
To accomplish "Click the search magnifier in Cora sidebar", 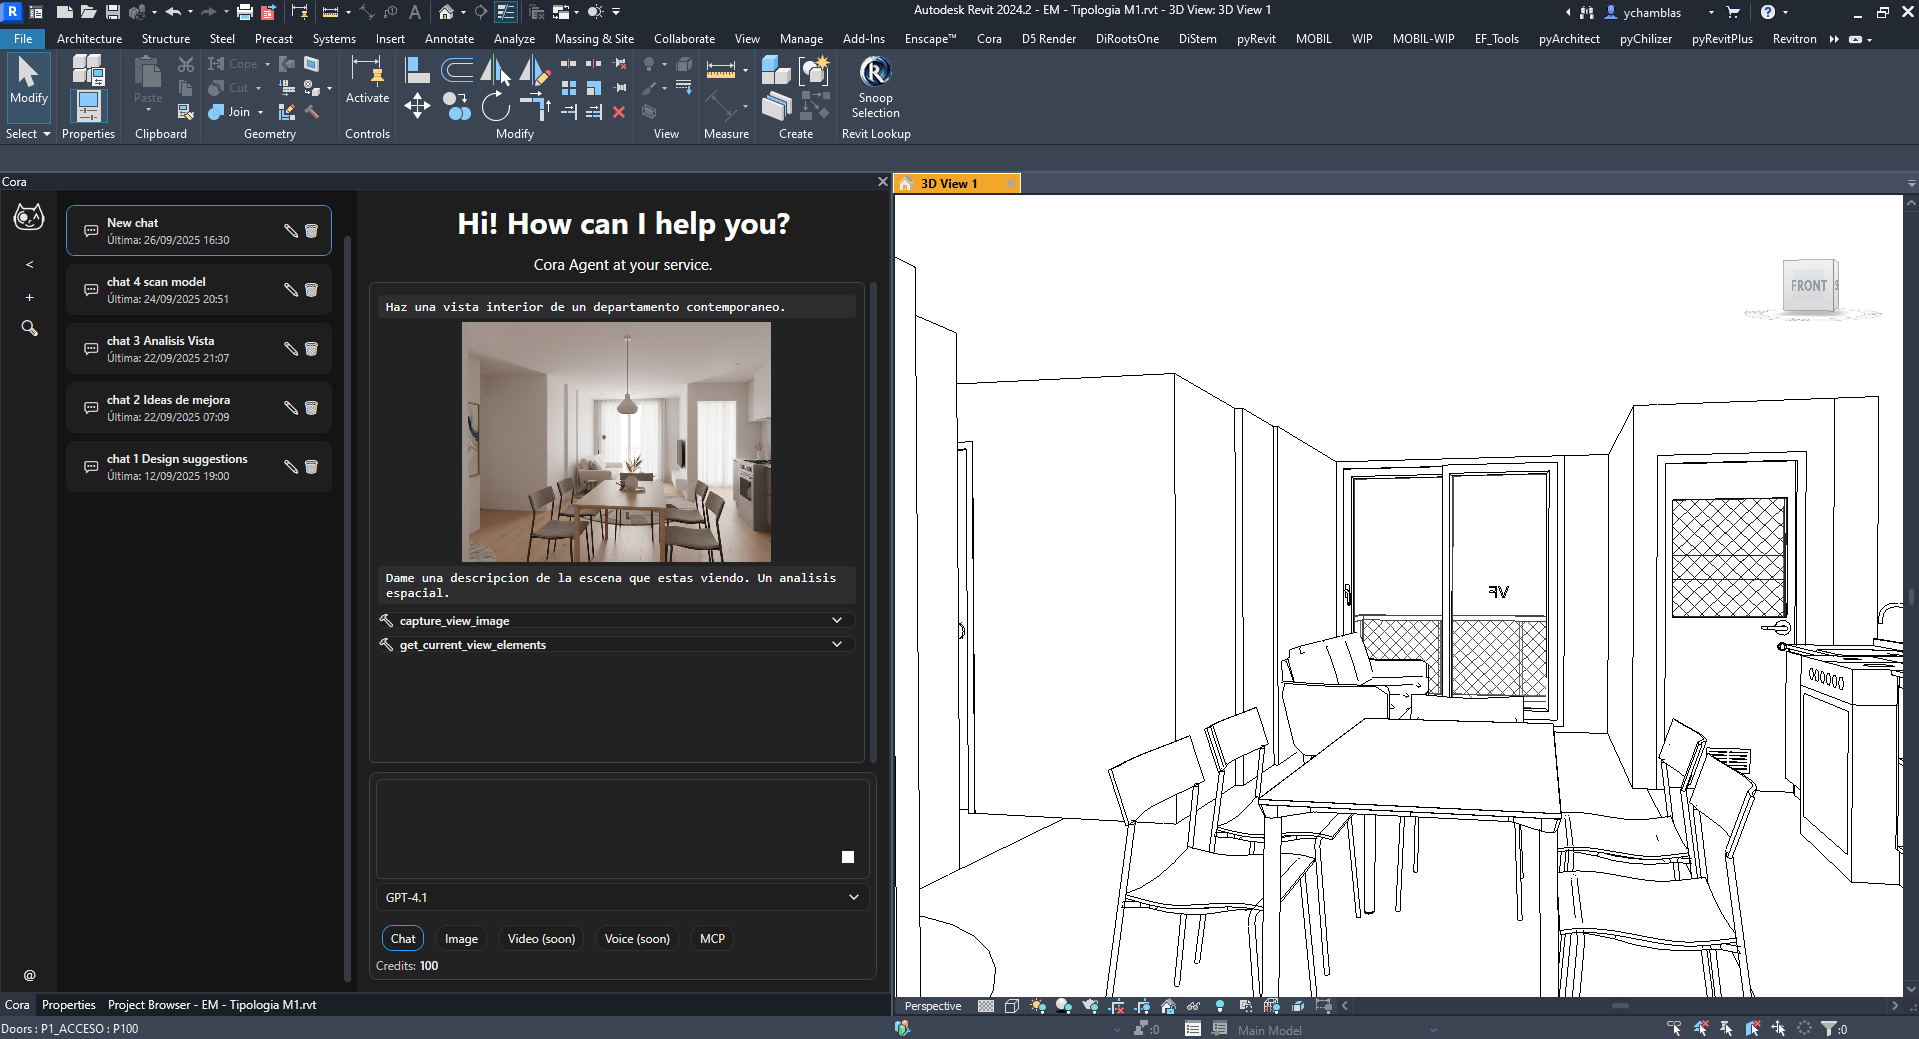I will (x=29, y=328).
